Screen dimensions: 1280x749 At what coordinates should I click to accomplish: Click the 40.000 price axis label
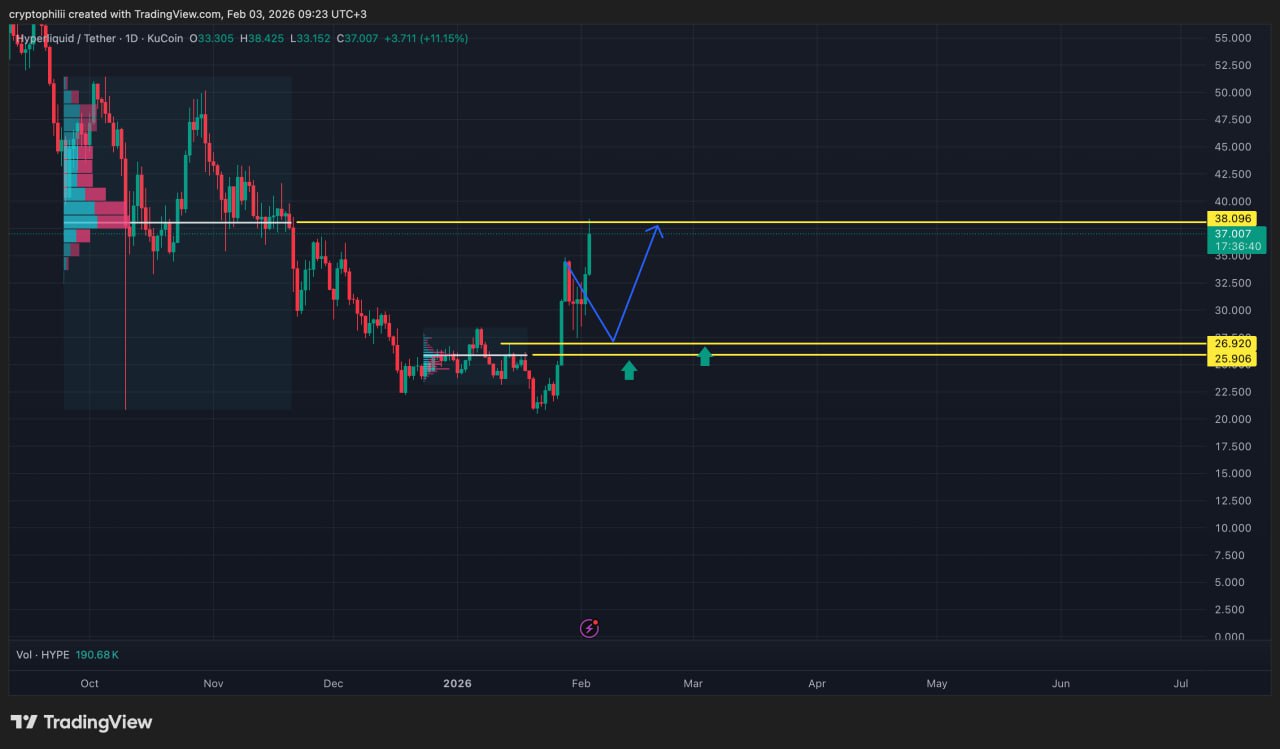(1233, 201)
